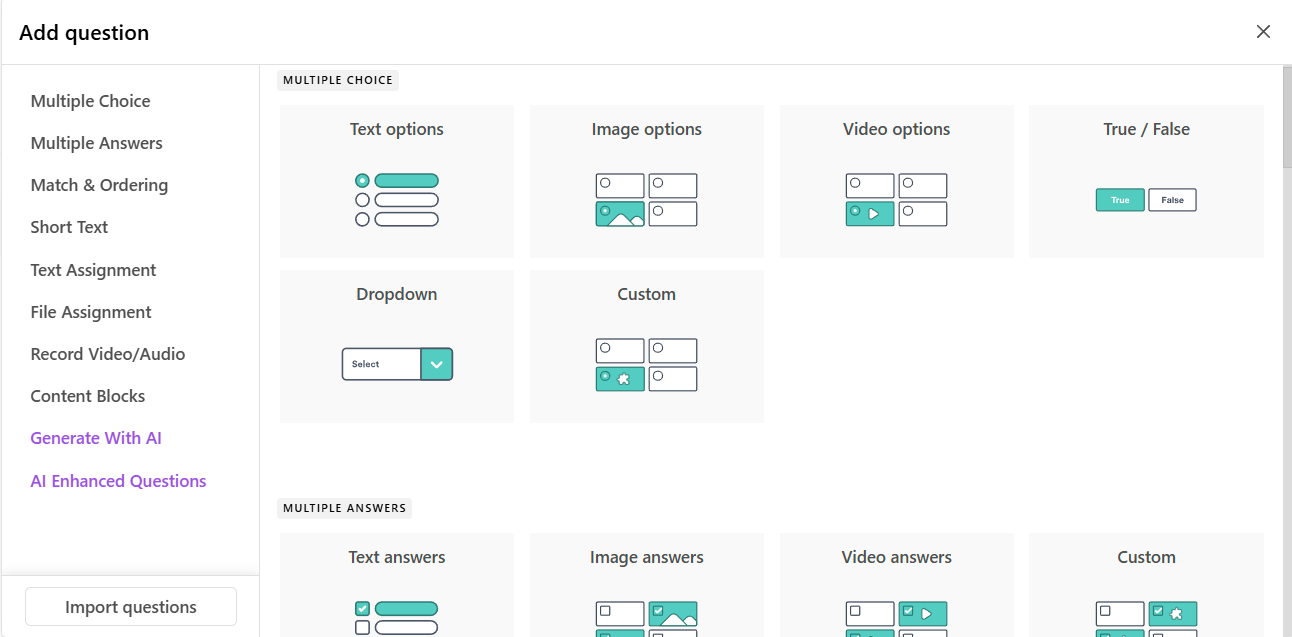Viewport: 1292px width, 637px height.
Task: Open File Assignment category
Action: [x=91, y=312]
